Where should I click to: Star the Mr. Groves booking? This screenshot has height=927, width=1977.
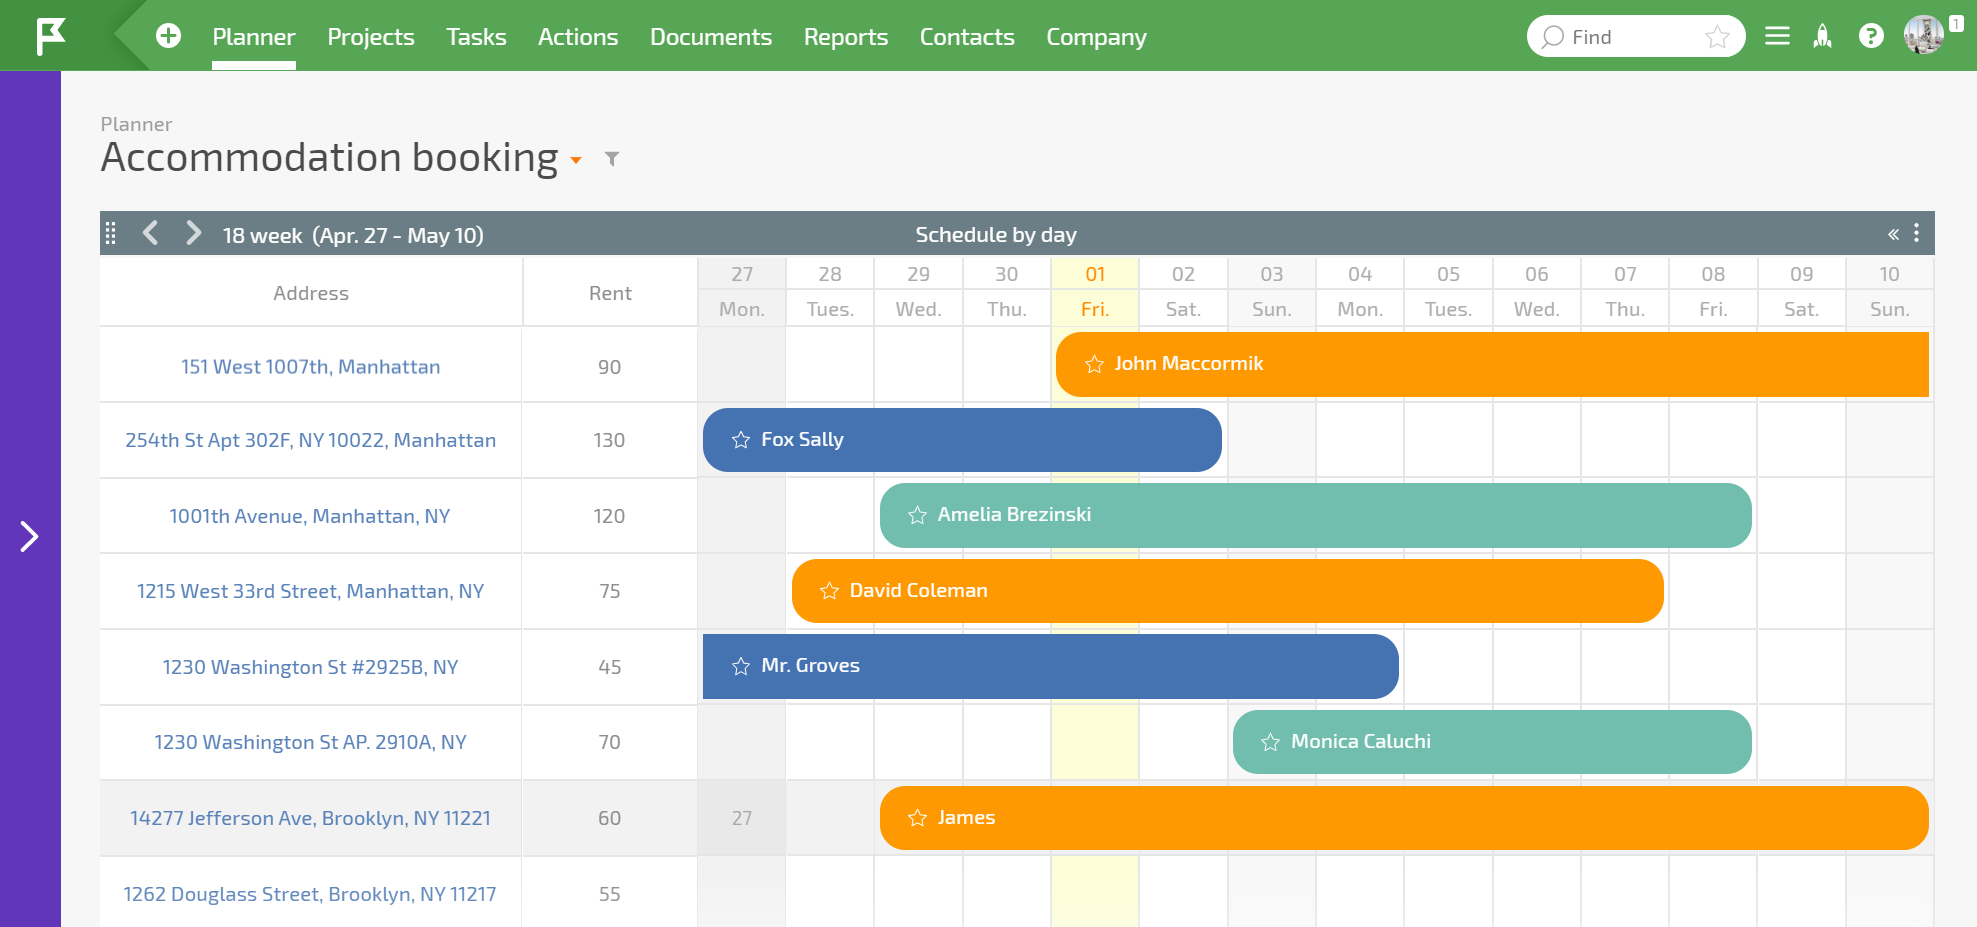pyautogui.click(x=741, y=666)
